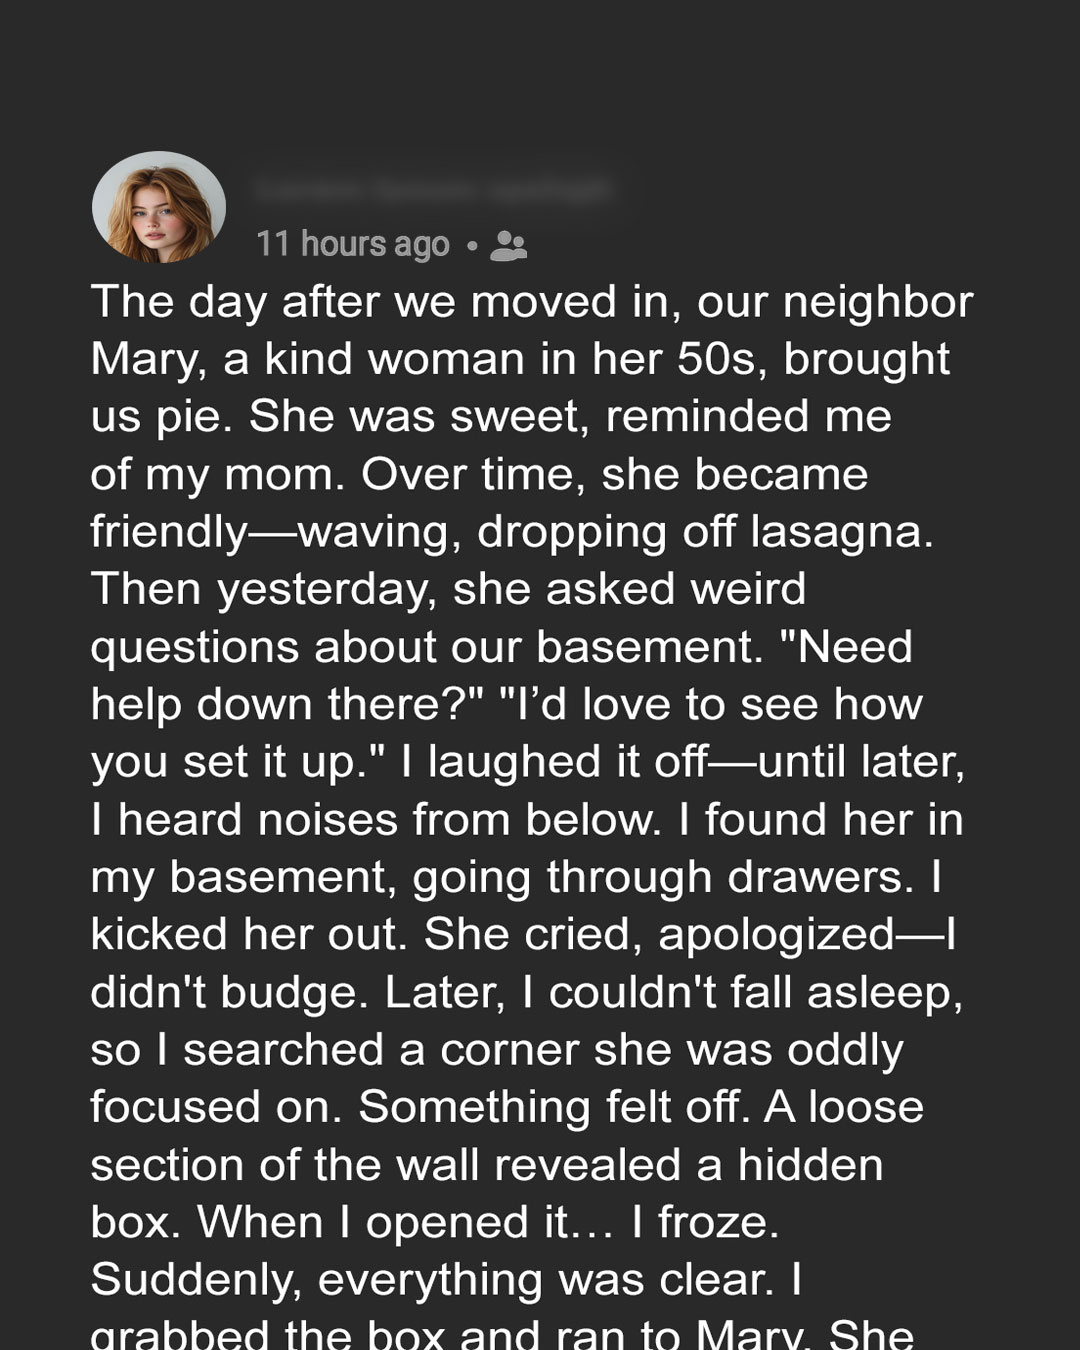Click the blurred author name

[432, 188]
